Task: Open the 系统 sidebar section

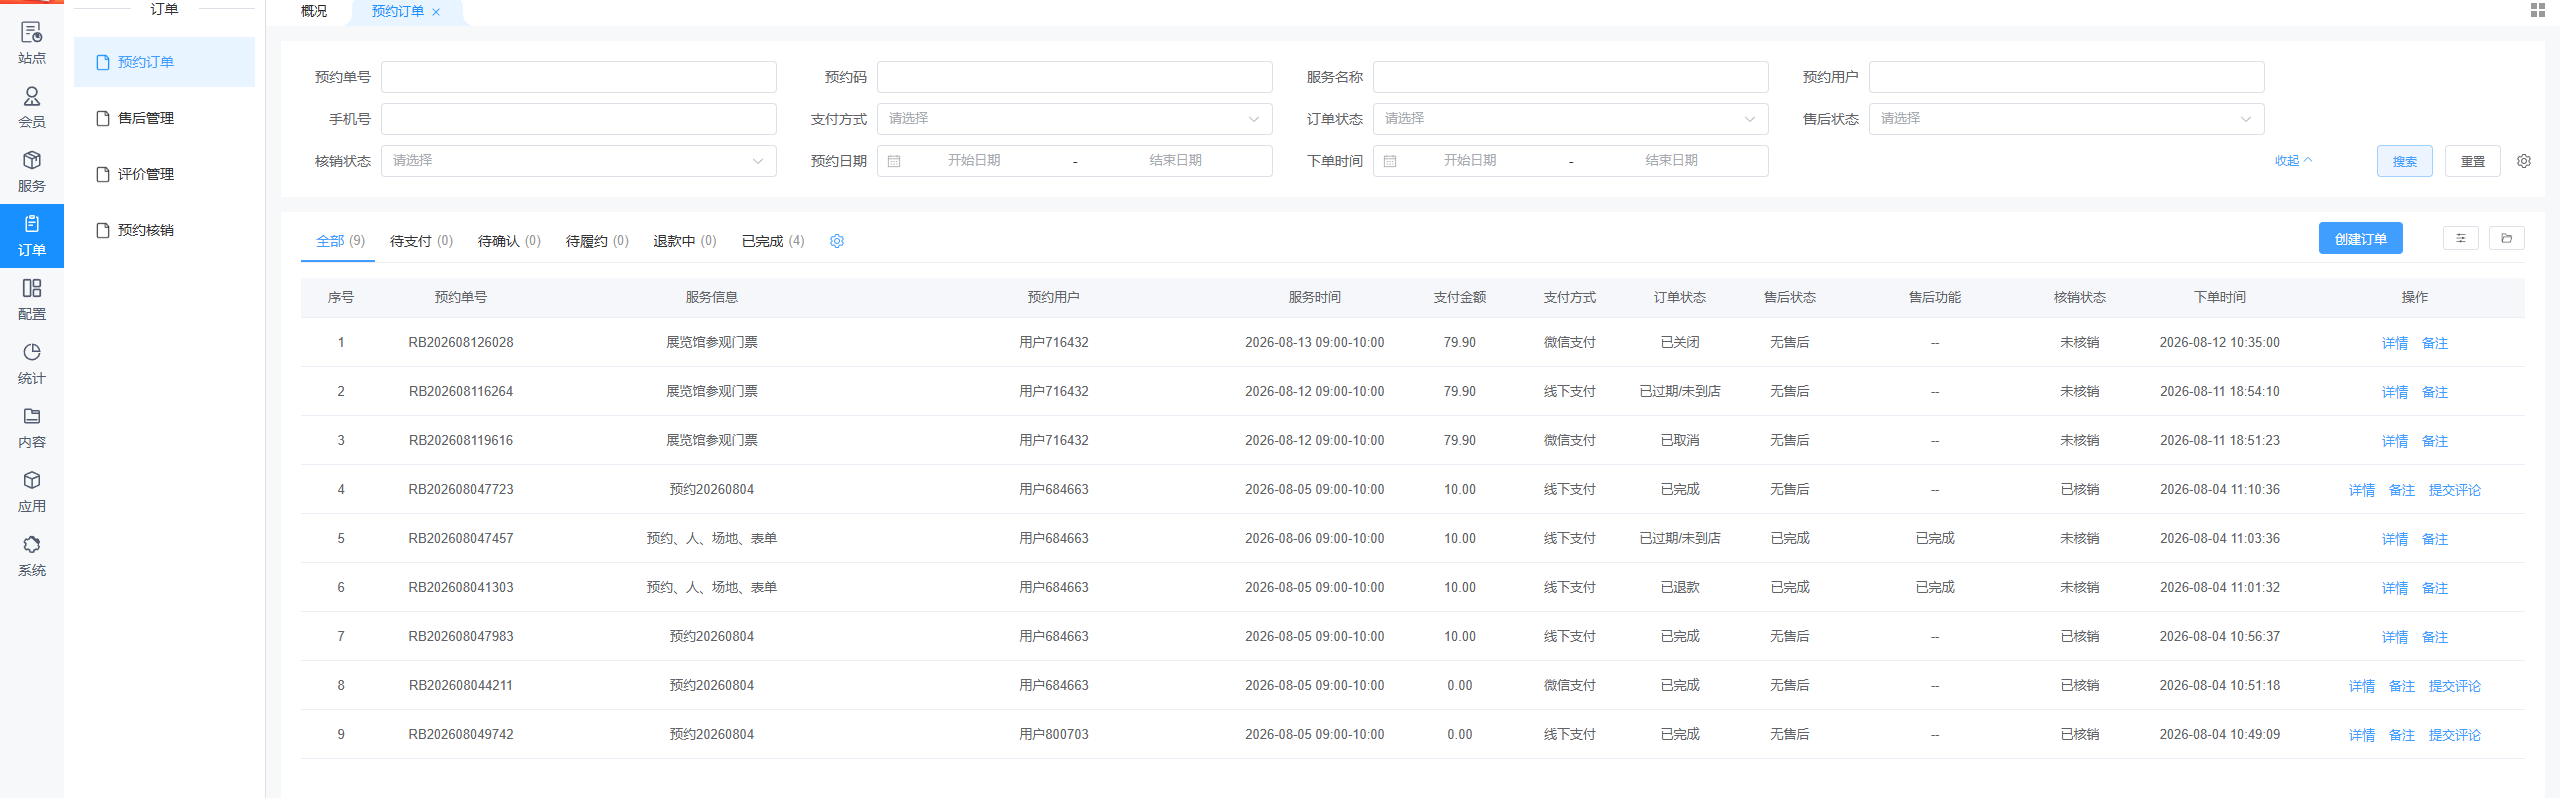Action: point(32,556)
